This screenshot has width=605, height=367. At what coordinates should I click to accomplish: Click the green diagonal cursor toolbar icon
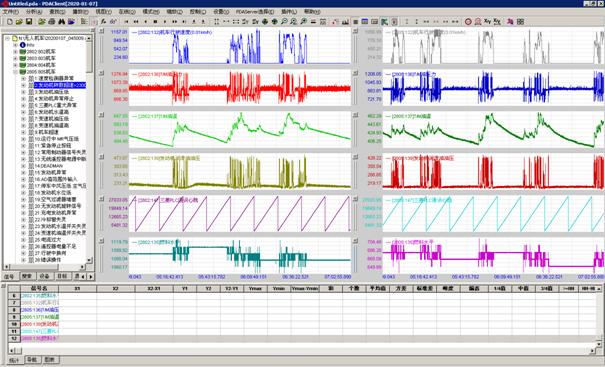[x=384, y=22]
